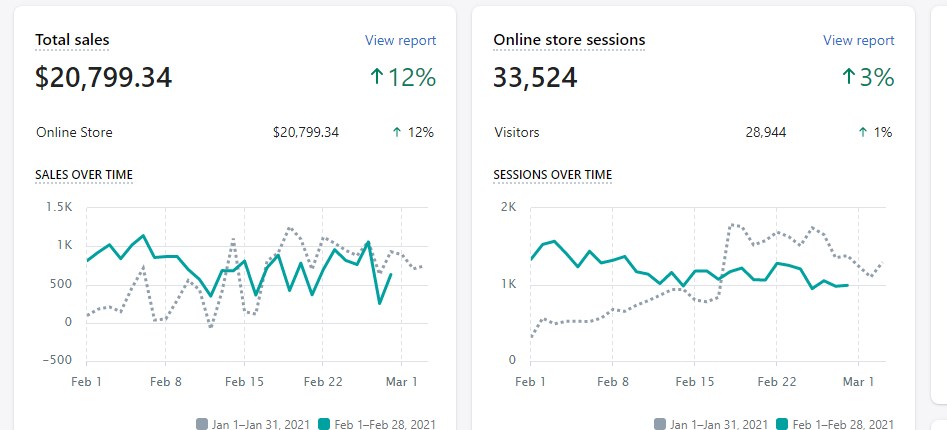Click the 3% increase indicator for sessions
Image resolution: width=947 pixels, height=430 pixels.
point(868,77)
